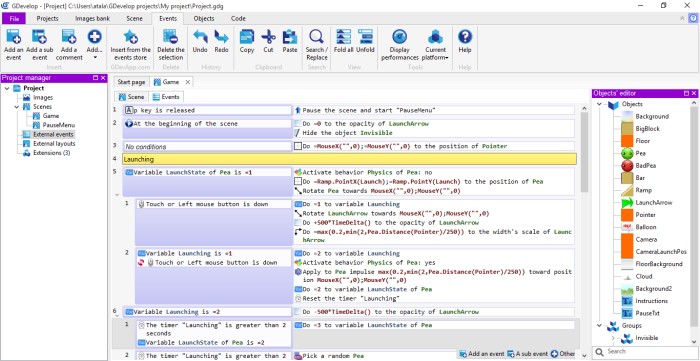Collapse the Scenes tree node
The width and height of the screenshot is (700, 361).
(x=17, y=107)
